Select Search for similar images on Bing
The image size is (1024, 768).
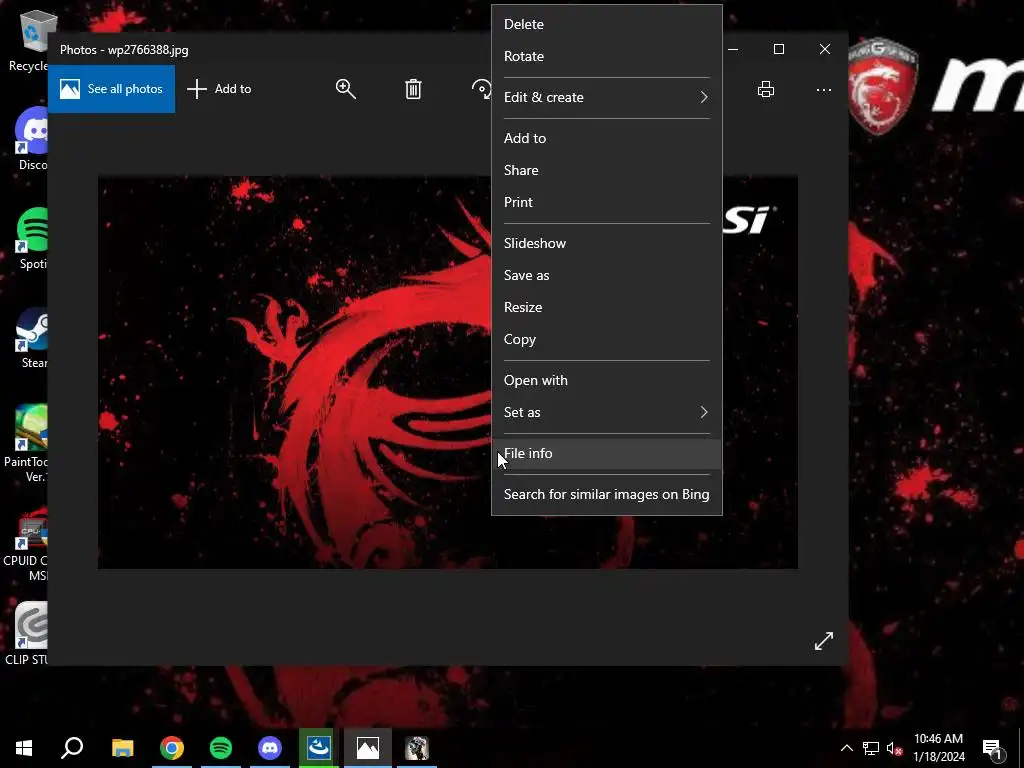click(x=607, y=494)
